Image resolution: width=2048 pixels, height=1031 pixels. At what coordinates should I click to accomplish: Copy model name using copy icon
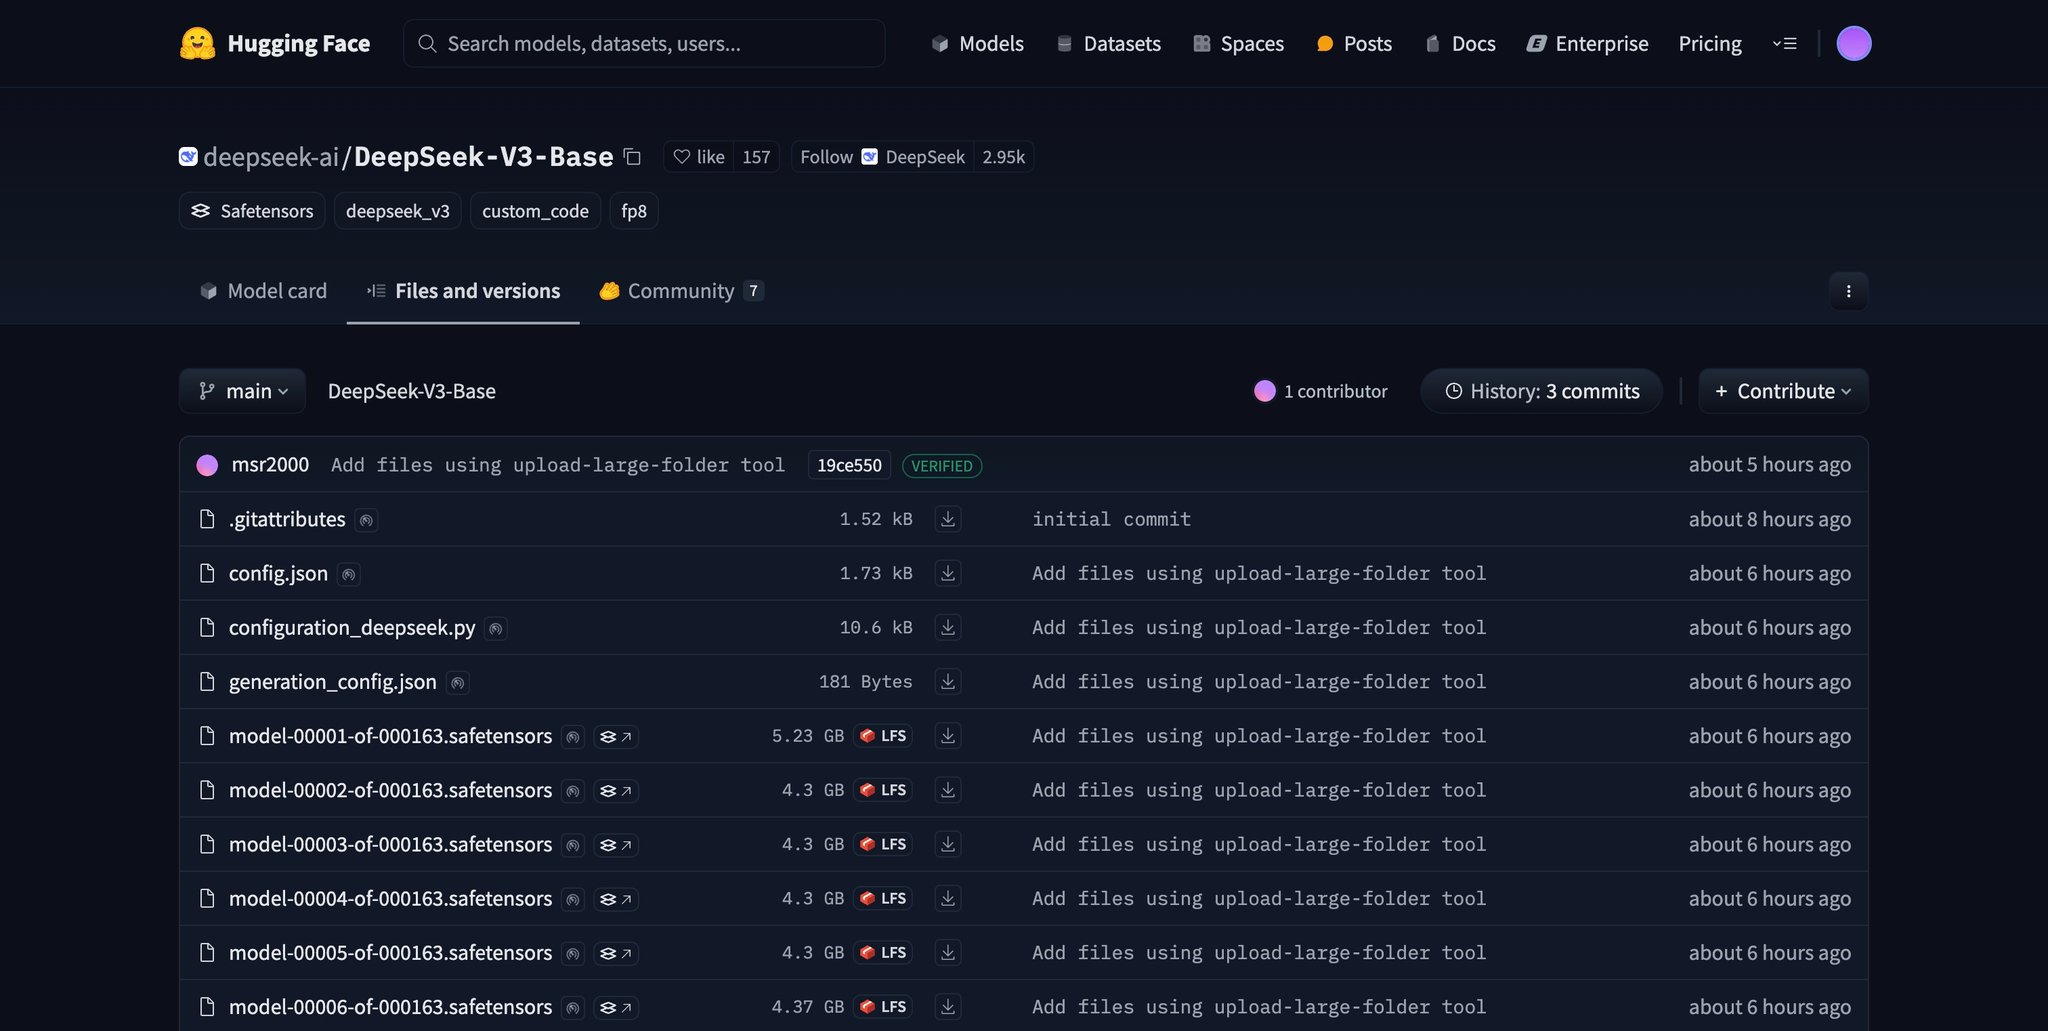click(x=632, y=156)
